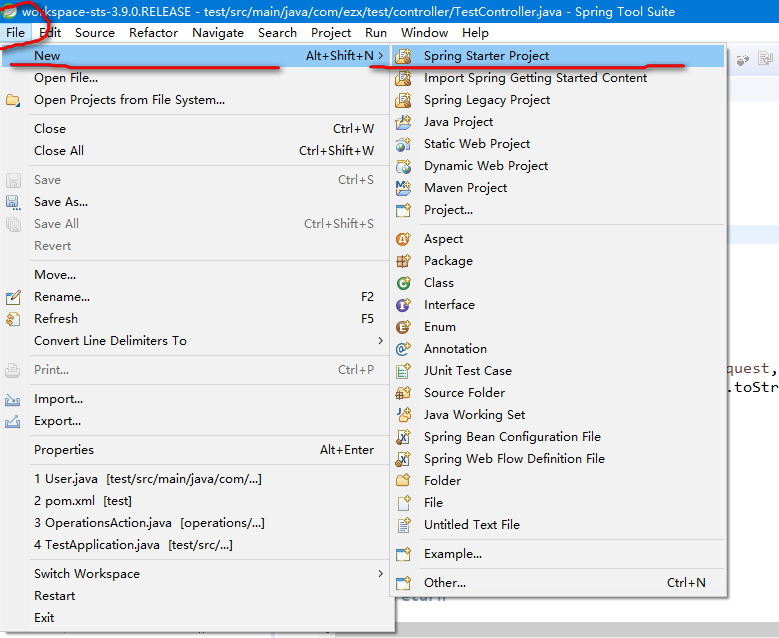Choose Example... in the New submenu
Viewport: 779px width, 638px height.
[x=558, y=554]
